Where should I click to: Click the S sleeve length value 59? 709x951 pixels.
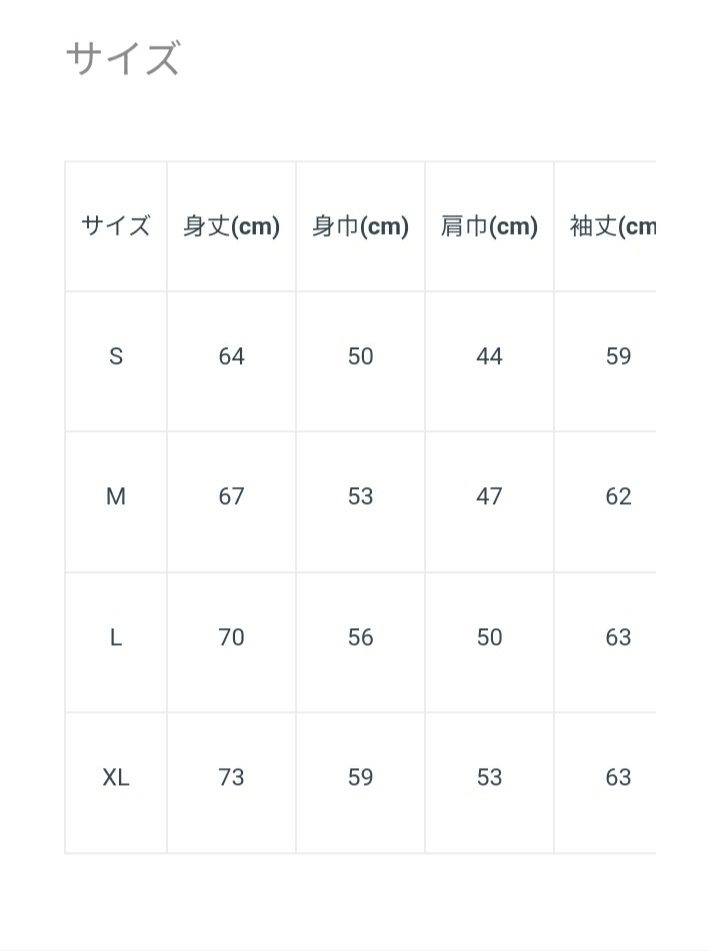click(x=618, y=357)
